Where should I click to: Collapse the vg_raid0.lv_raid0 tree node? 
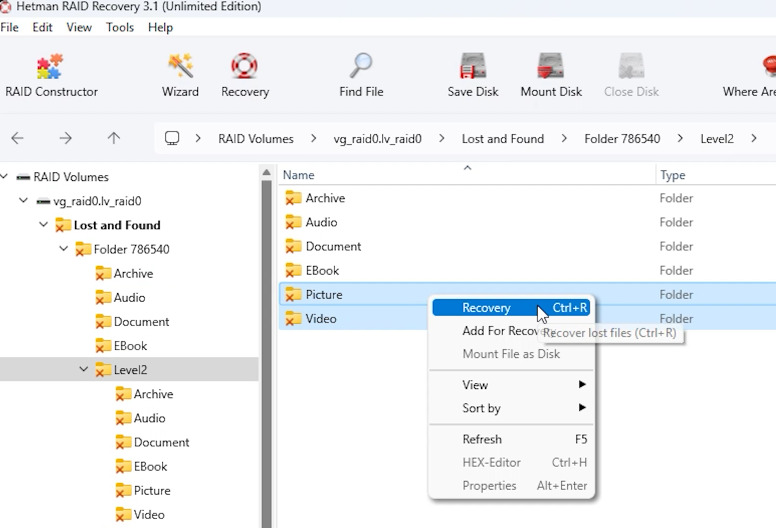coord(23,201)
